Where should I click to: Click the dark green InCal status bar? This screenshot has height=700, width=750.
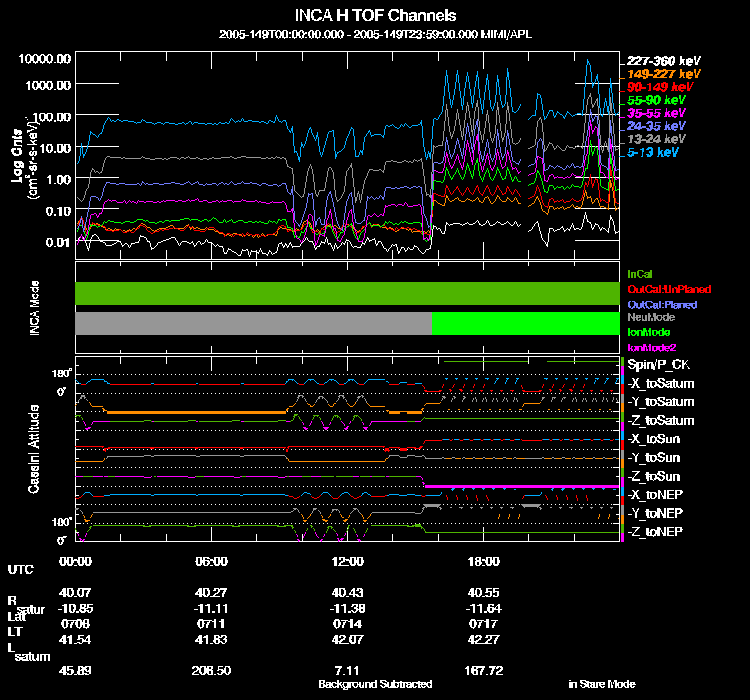point(347,293)
